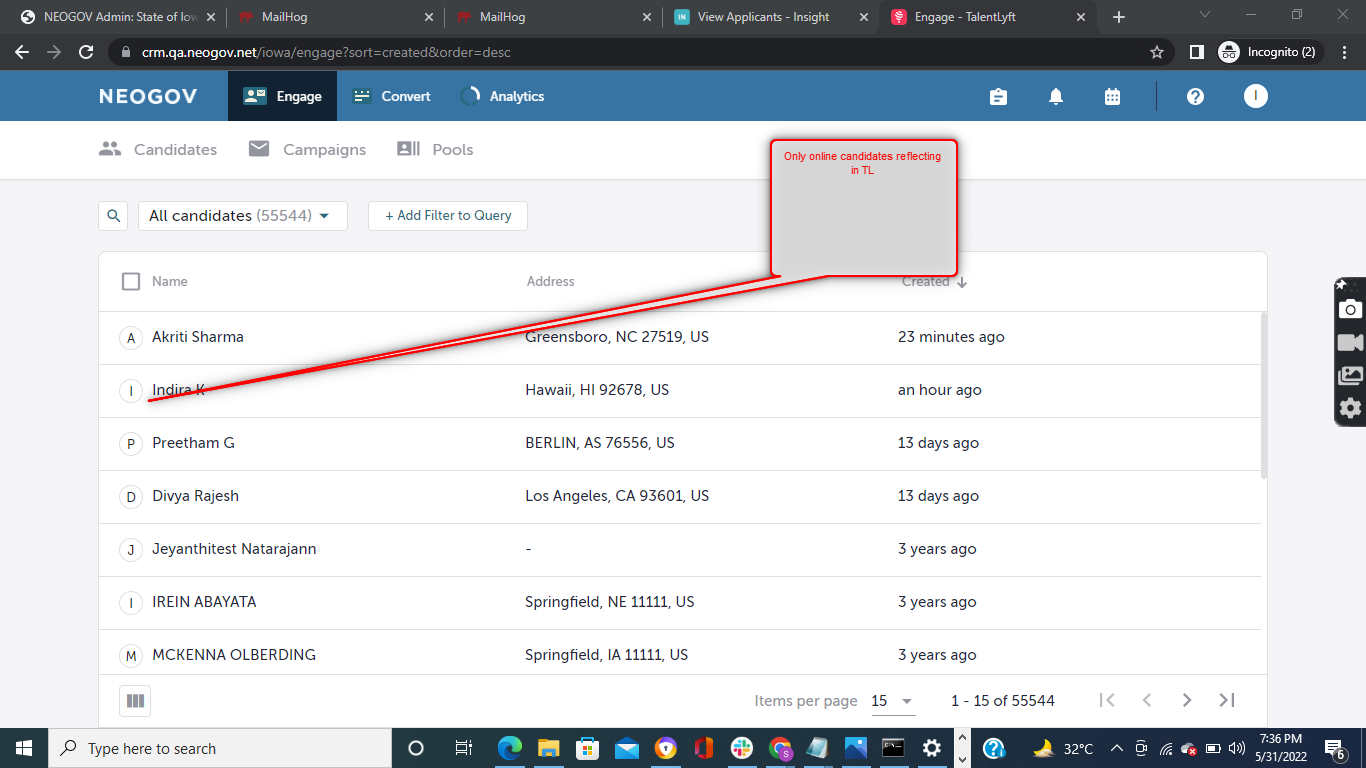Click the user profile avatar in header
The height and width of the screenshot is (768, 1366).
(1255, 96)
